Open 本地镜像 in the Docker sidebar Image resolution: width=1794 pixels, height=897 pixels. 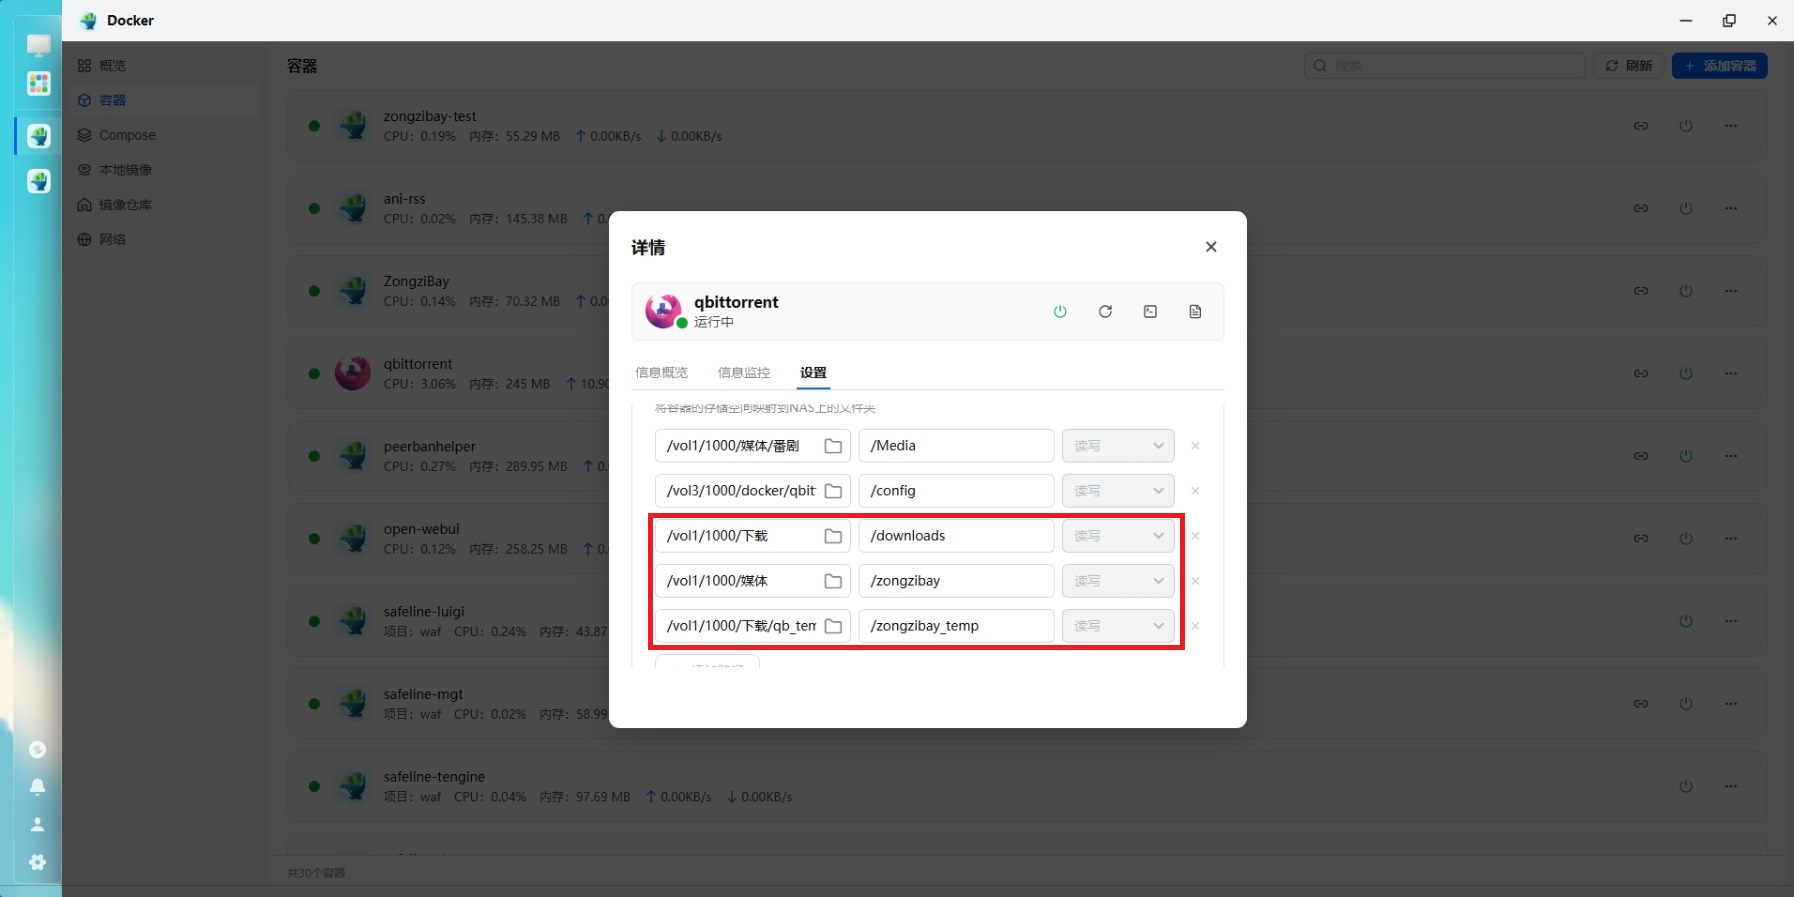165,170
